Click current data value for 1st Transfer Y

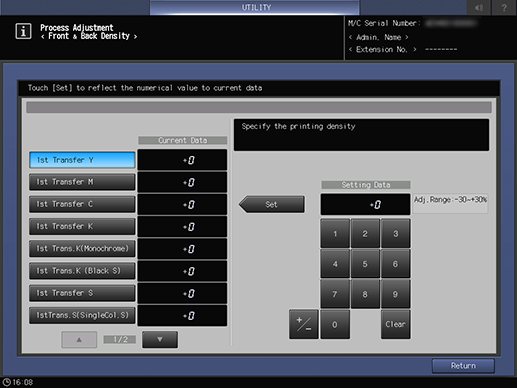pos(182,160)
